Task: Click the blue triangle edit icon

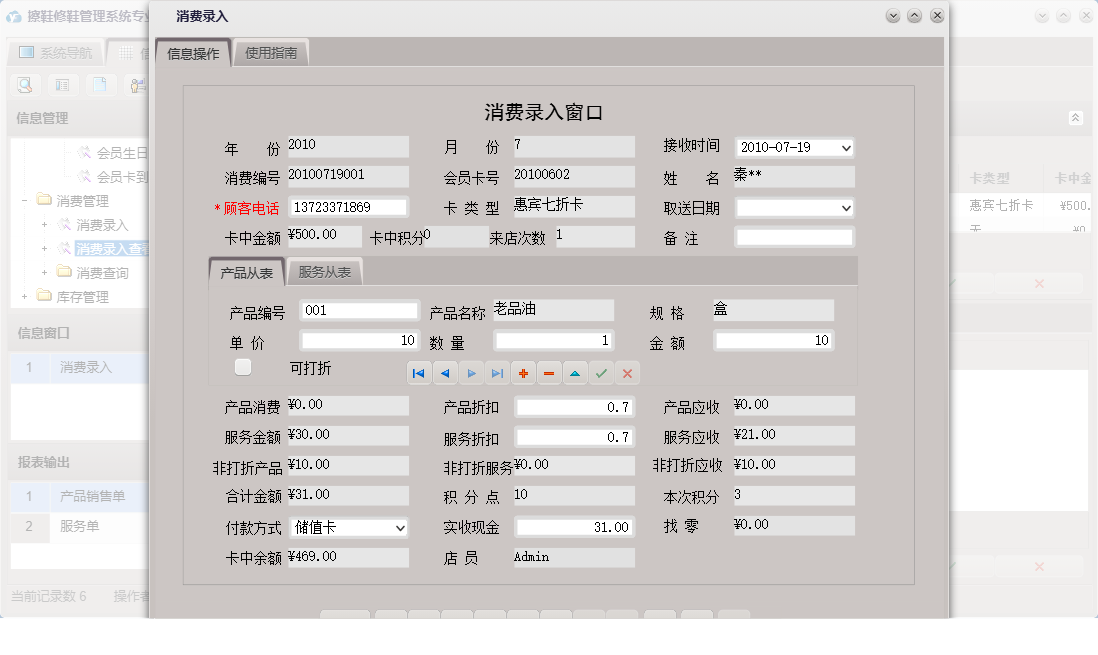Action: point(573,373)
